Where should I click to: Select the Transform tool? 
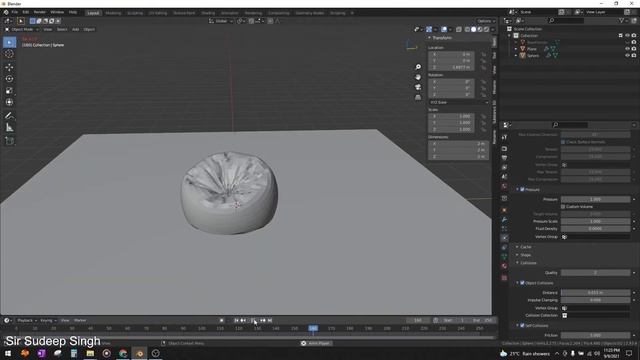point(9,102)
